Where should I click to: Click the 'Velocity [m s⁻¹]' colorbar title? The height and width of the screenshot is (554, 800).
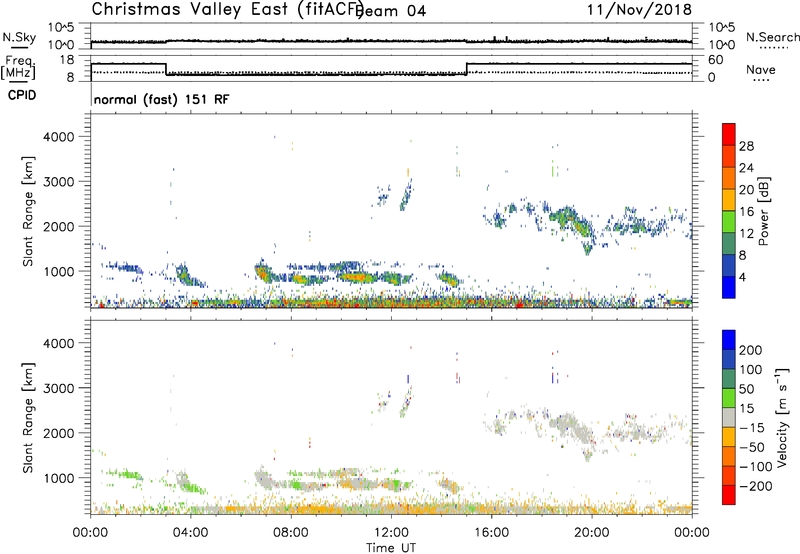(782, 417)
